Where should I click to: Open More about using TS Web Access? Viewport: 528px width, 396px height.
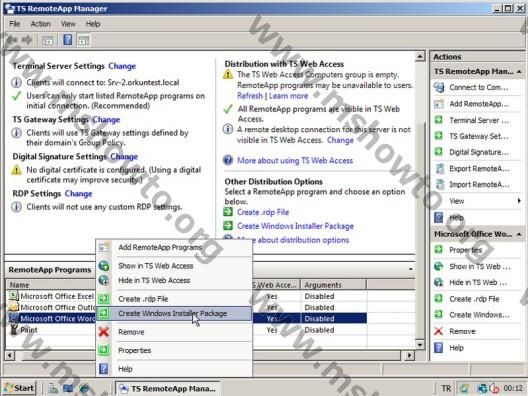pyautogui.click(x=295, y=161)
